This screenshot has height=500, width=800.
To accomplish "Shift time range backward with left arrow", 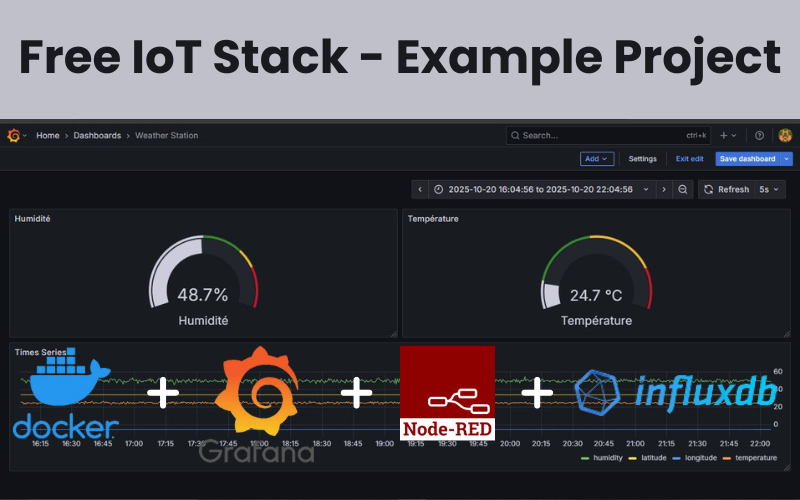I will click(x=421, y=189).
